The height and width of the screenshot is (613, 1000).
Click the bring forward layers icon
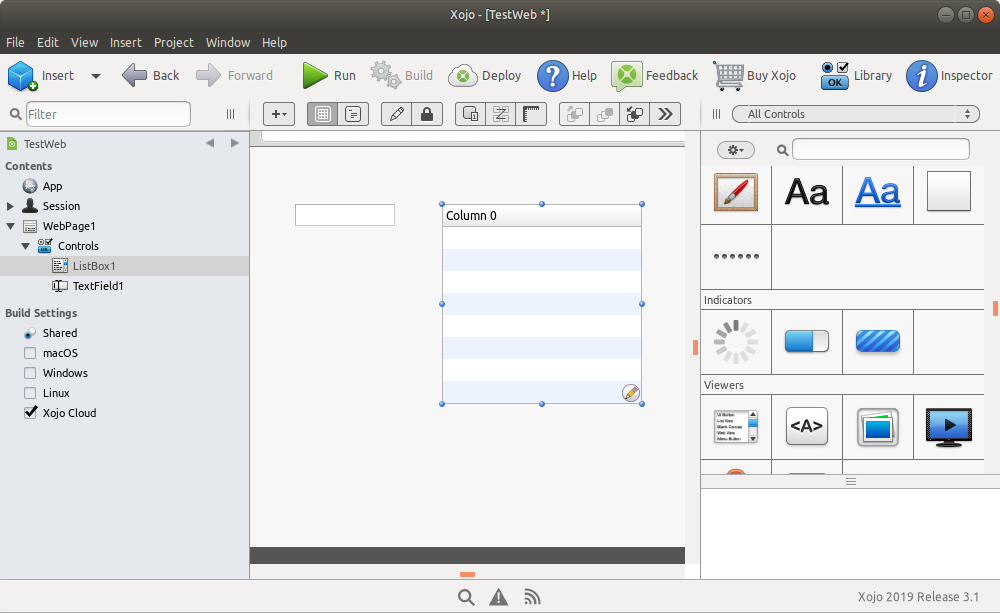pyautogui.click(x=575, y=114)
